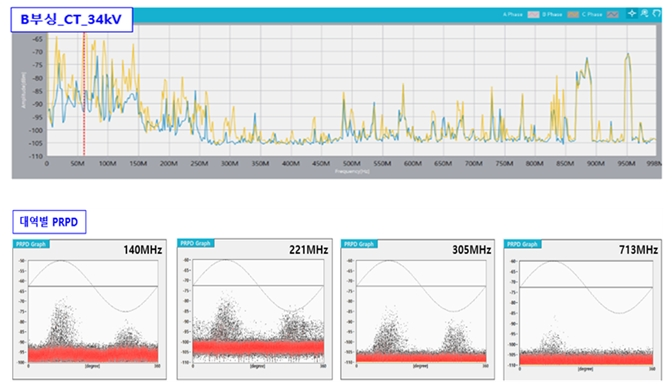672x390 pixels.
Task: Select the PRPD Graph tab for 305MHz
Action: [359, 244]
